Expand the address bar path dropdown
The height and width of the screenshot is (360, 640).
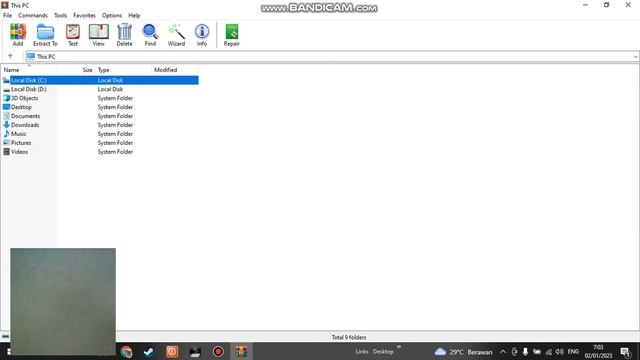pyautogui.click(x=636, y=57)
